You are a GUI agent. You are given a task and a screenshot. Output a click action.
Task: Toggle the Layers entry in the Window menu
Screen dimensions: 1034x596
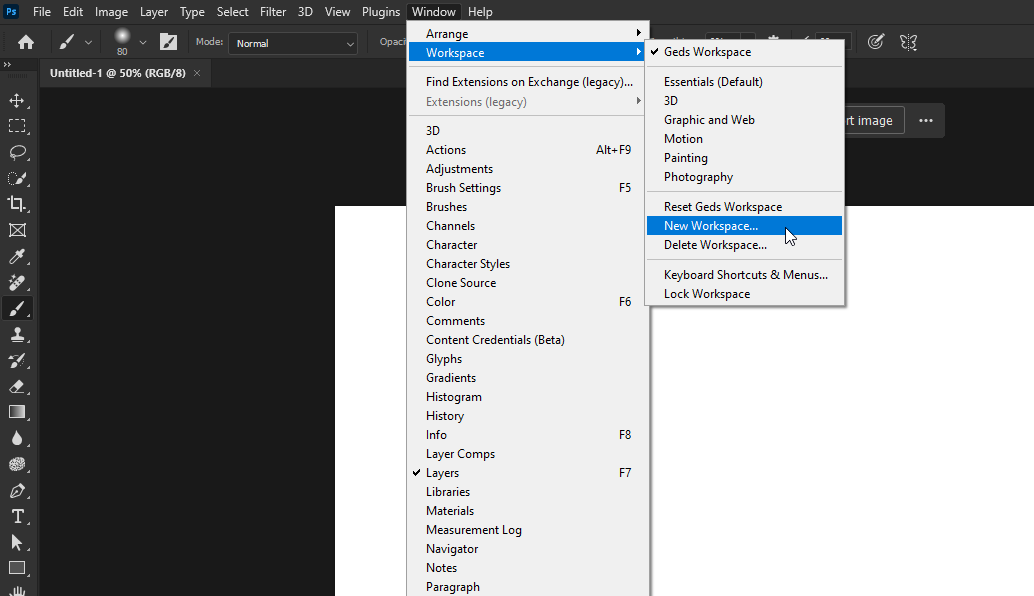click(441, 472)
